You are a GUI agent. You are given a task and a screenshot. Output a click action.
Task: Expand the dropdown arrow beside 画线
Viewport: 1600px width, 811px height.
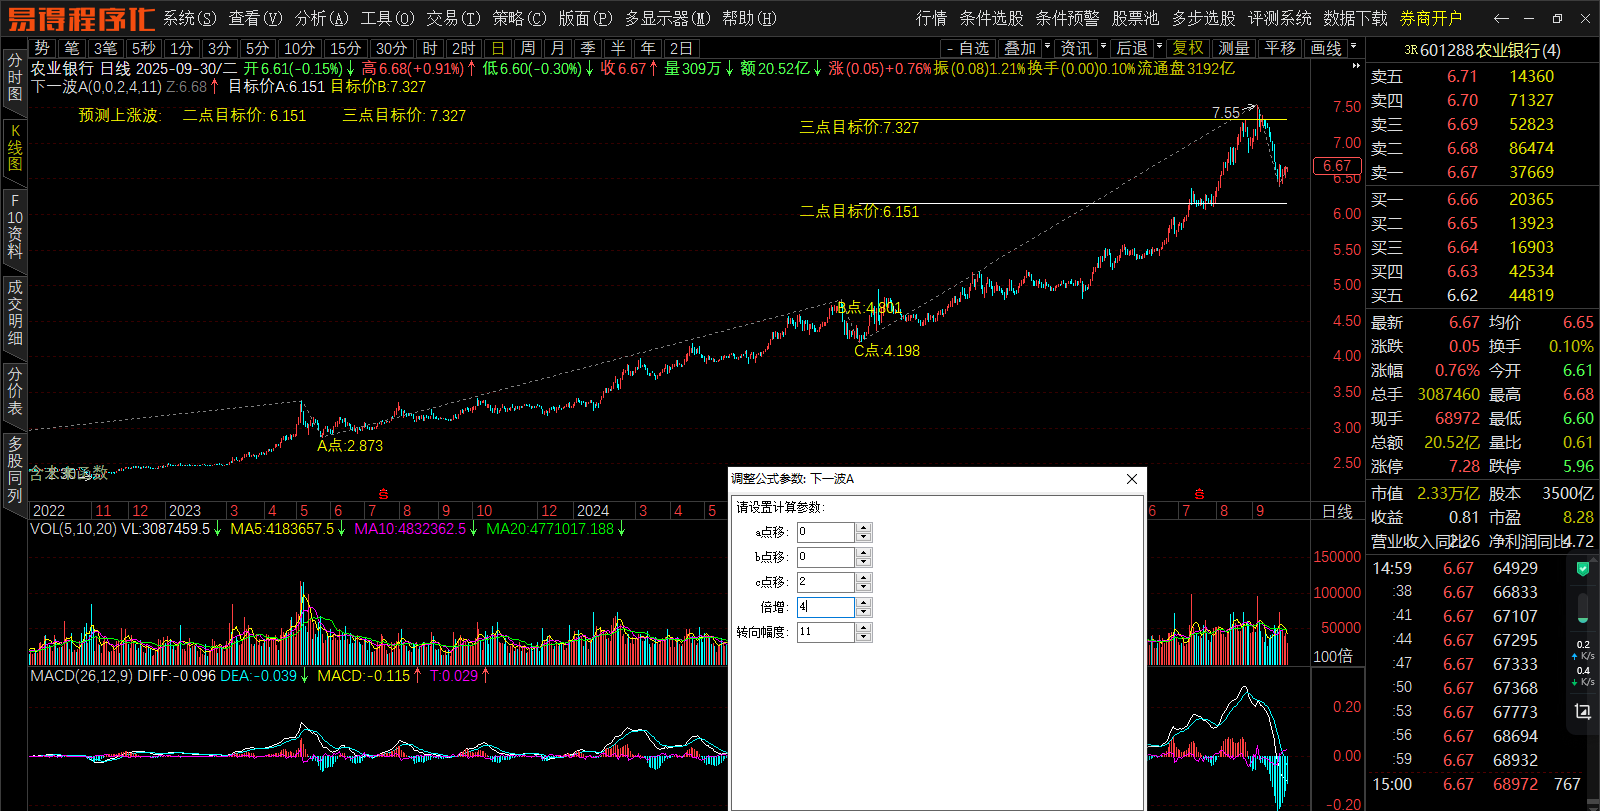(x=1353, y=47)
